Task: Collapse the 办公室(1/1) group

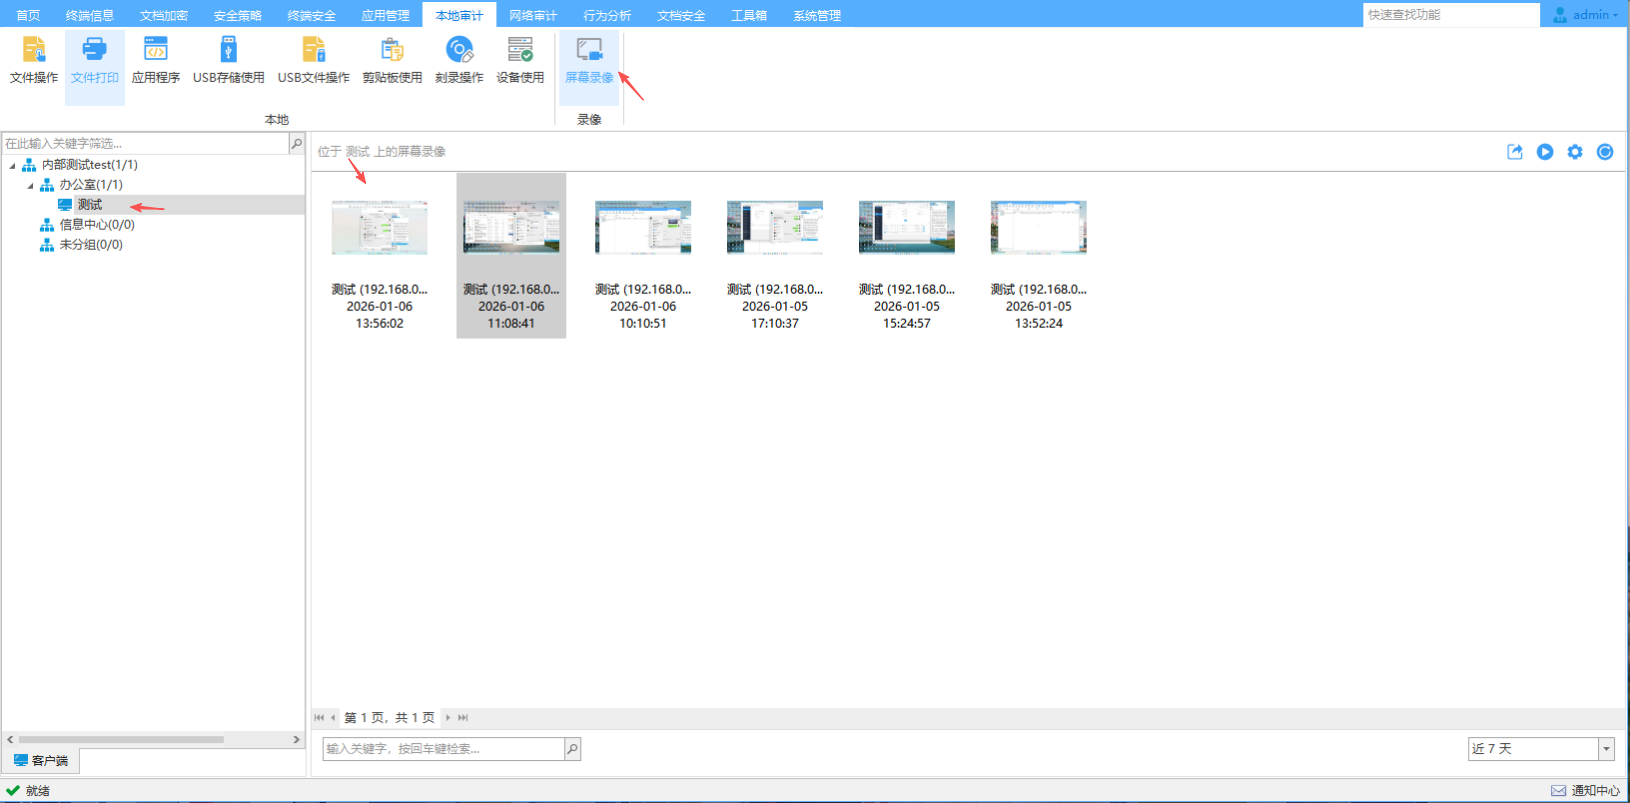Action: (x=30, y=186)
